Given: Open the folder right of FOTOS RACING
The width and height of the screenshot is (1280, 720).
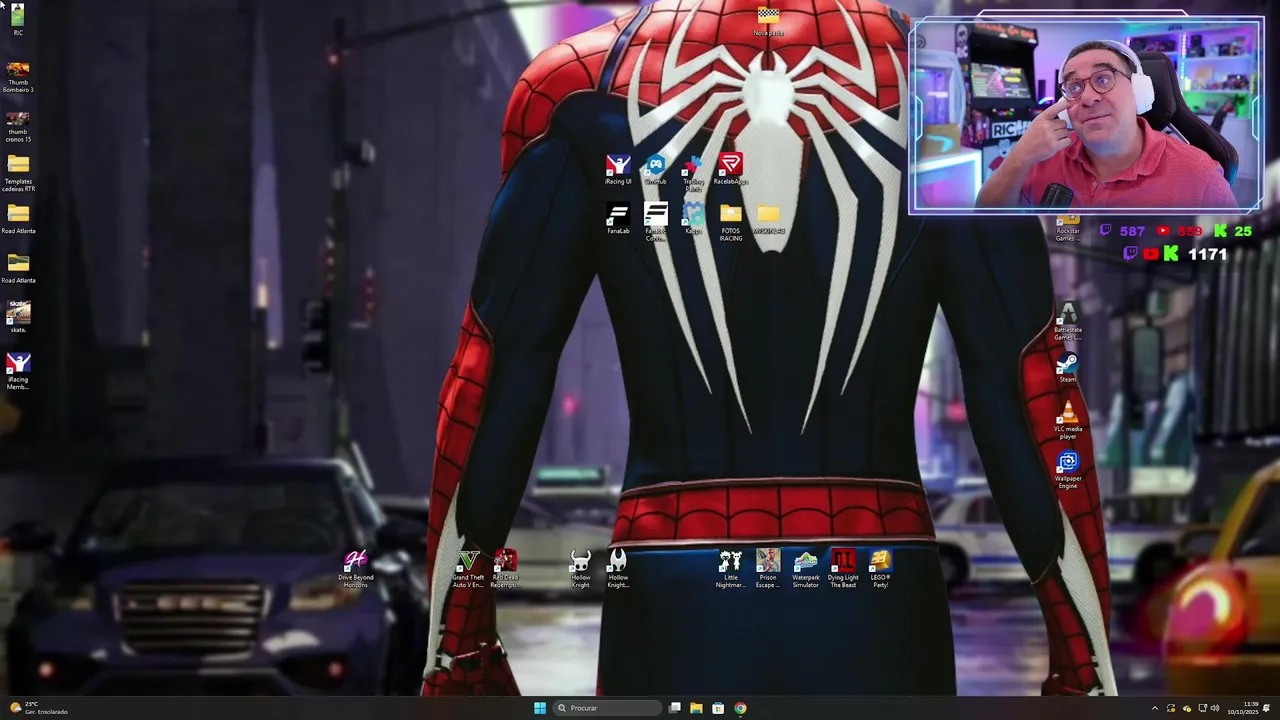Looking at the screenshot, I should tap(768, 220).
